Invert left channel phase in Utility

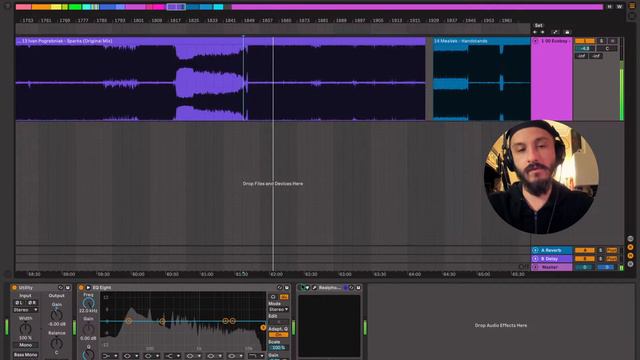[x=19, y=302]
